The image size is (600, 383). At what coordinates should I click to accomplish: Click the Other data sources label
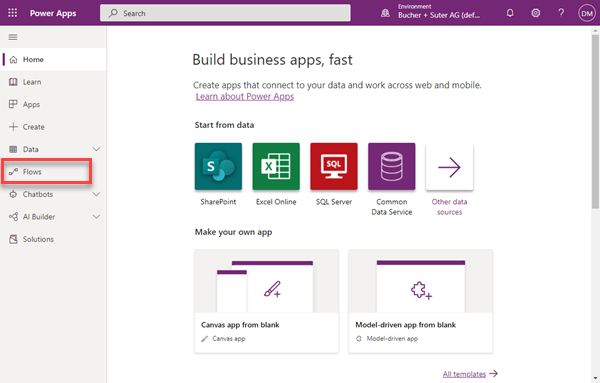(449, 207)
